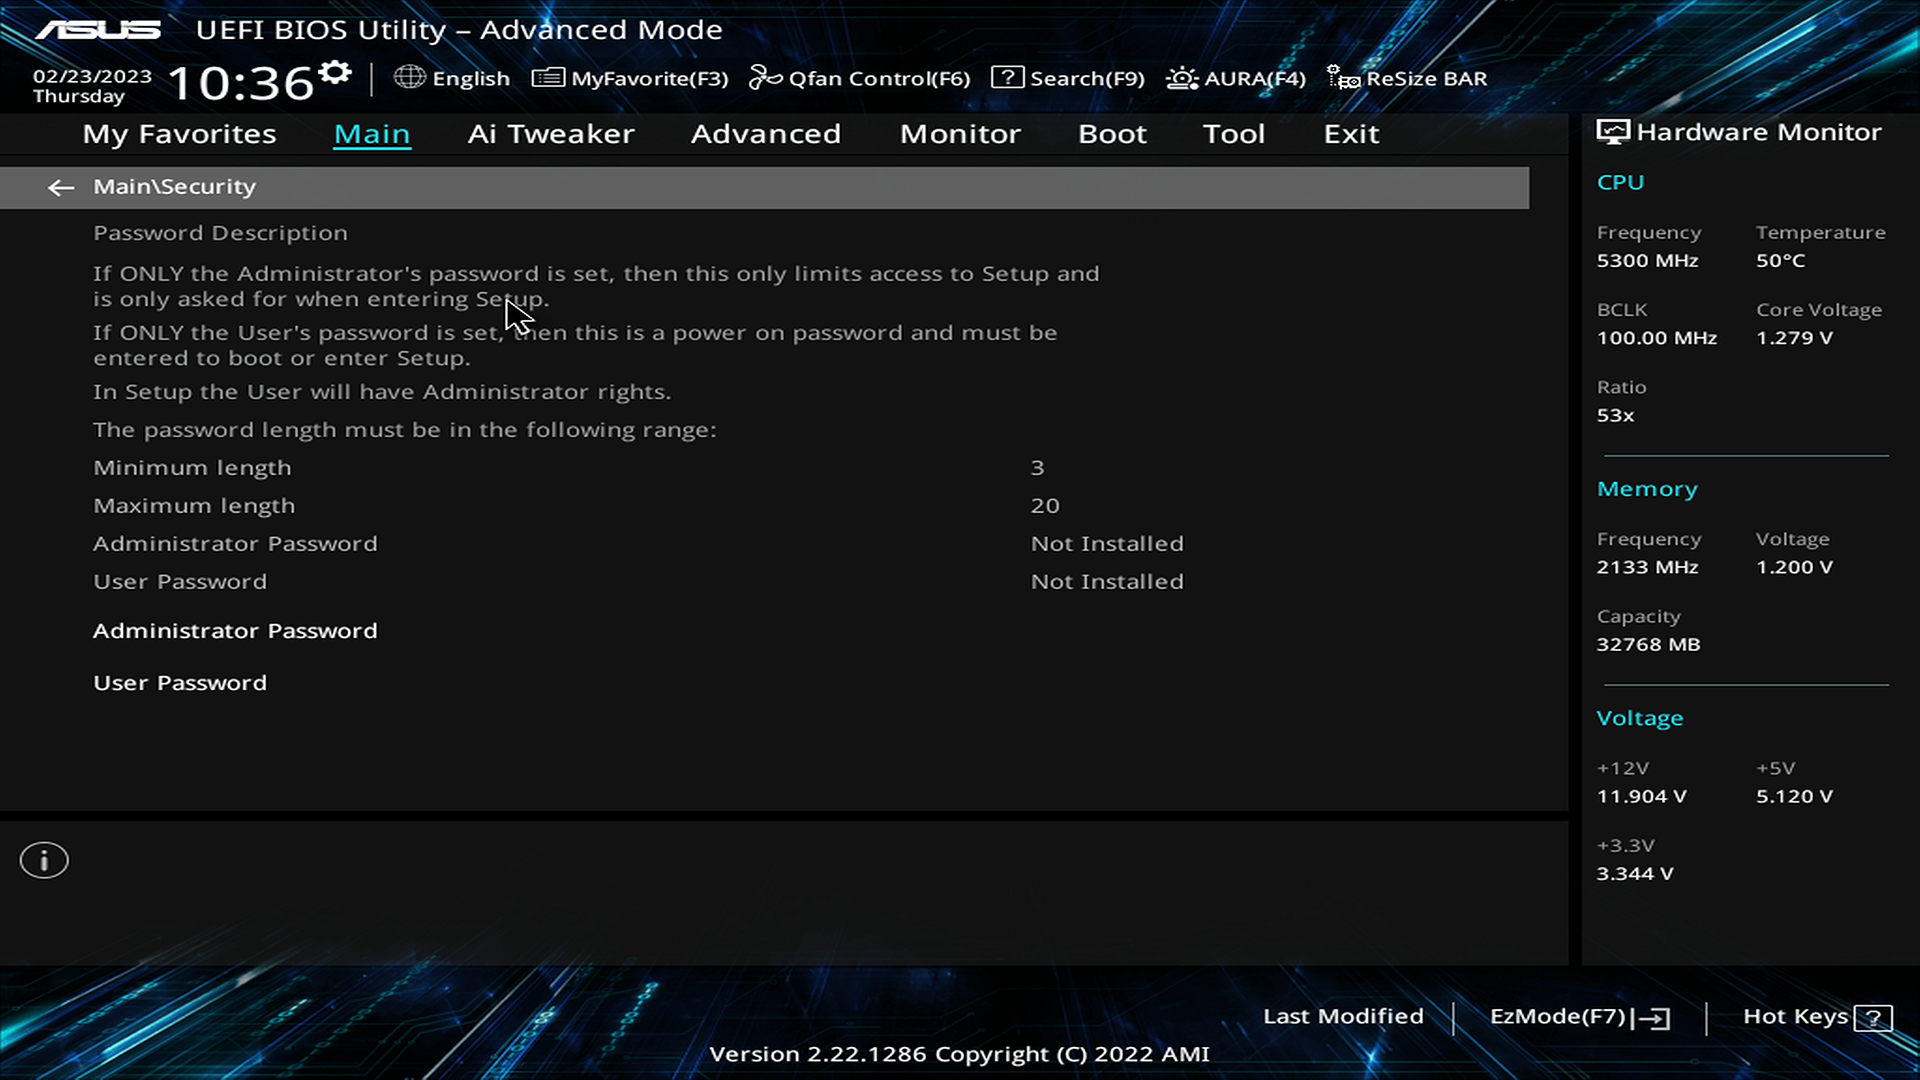Go to the Exit tab
Screen dimensions: 1920x1080
[x=1351, y=134]
